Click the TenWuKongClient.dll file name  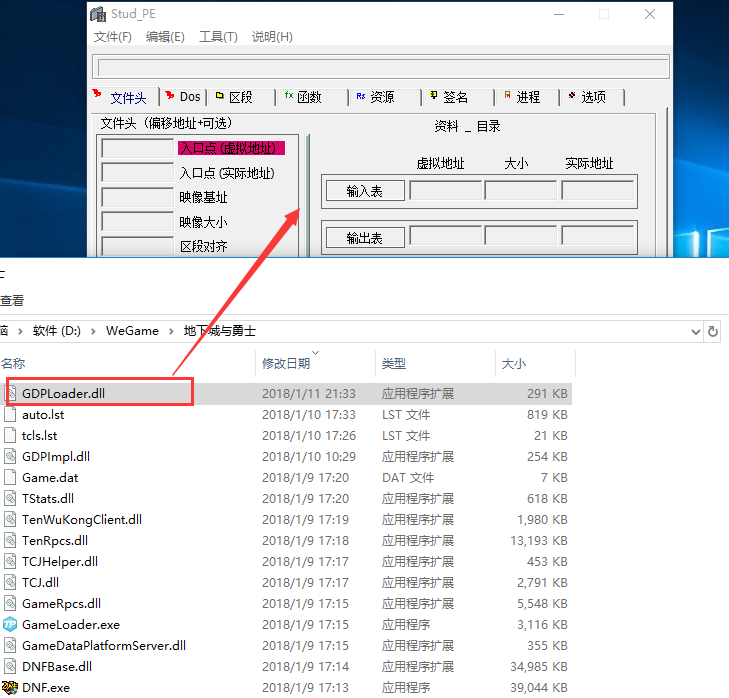(82, 519)
